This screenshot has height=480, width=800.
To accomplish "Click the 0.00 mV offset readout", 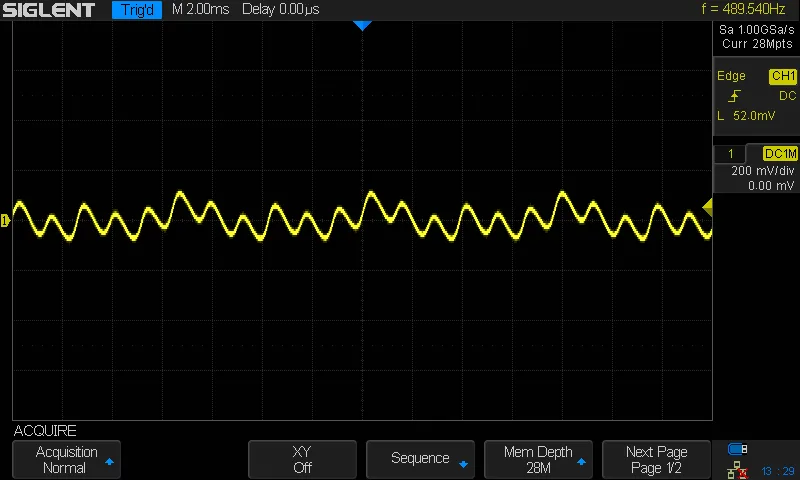I will [x=771, y=186].
